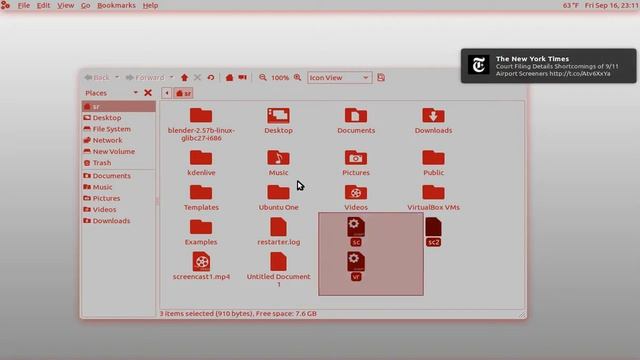Select the restarter.log file
The image size is (640, 360).
pyautogui.click(x=278, y=231)
